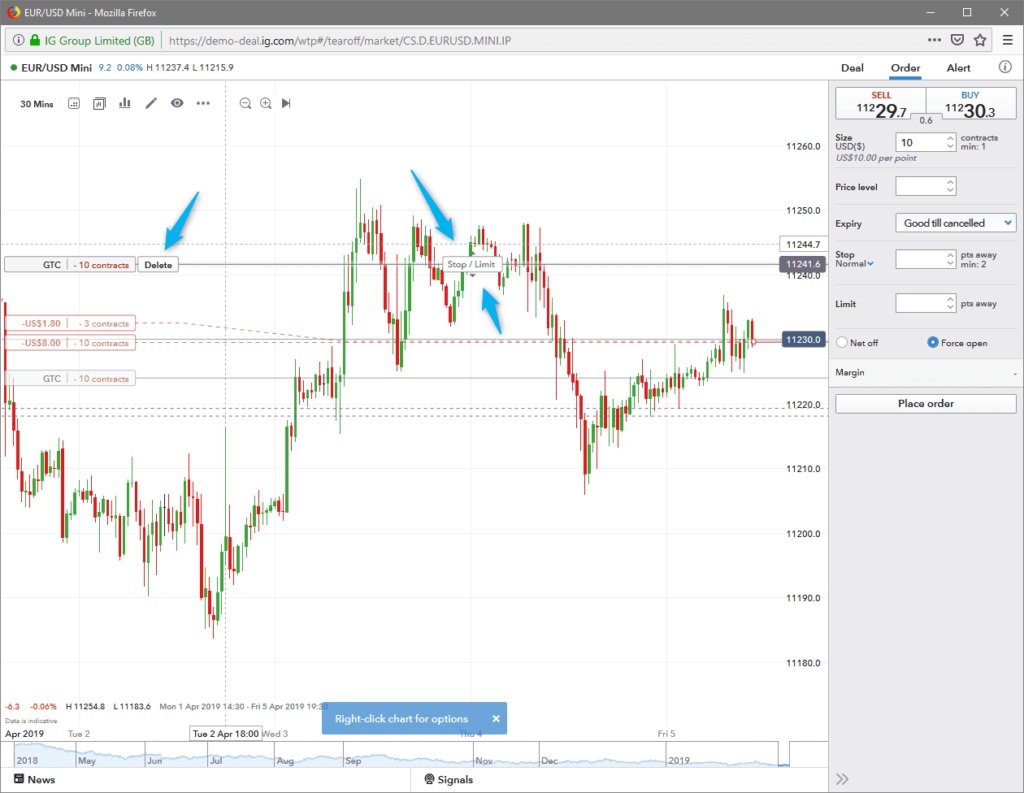Screen dimensions: 1024x793
Task: Open the Expiry 'Good till cancelled' dropdown
Action: coord(956,223)
